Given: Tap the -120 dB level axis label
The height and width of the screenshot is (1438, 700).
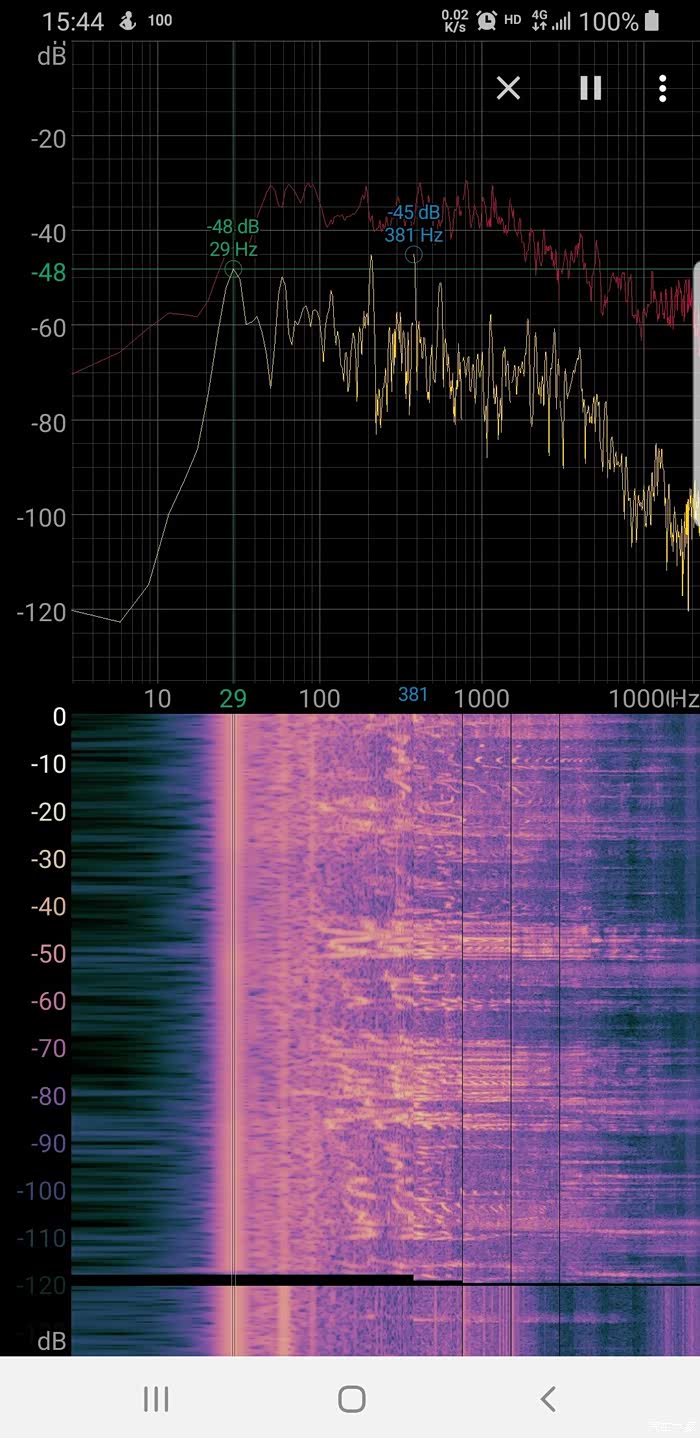Looking at the screenshot, I should coord(42,611).
